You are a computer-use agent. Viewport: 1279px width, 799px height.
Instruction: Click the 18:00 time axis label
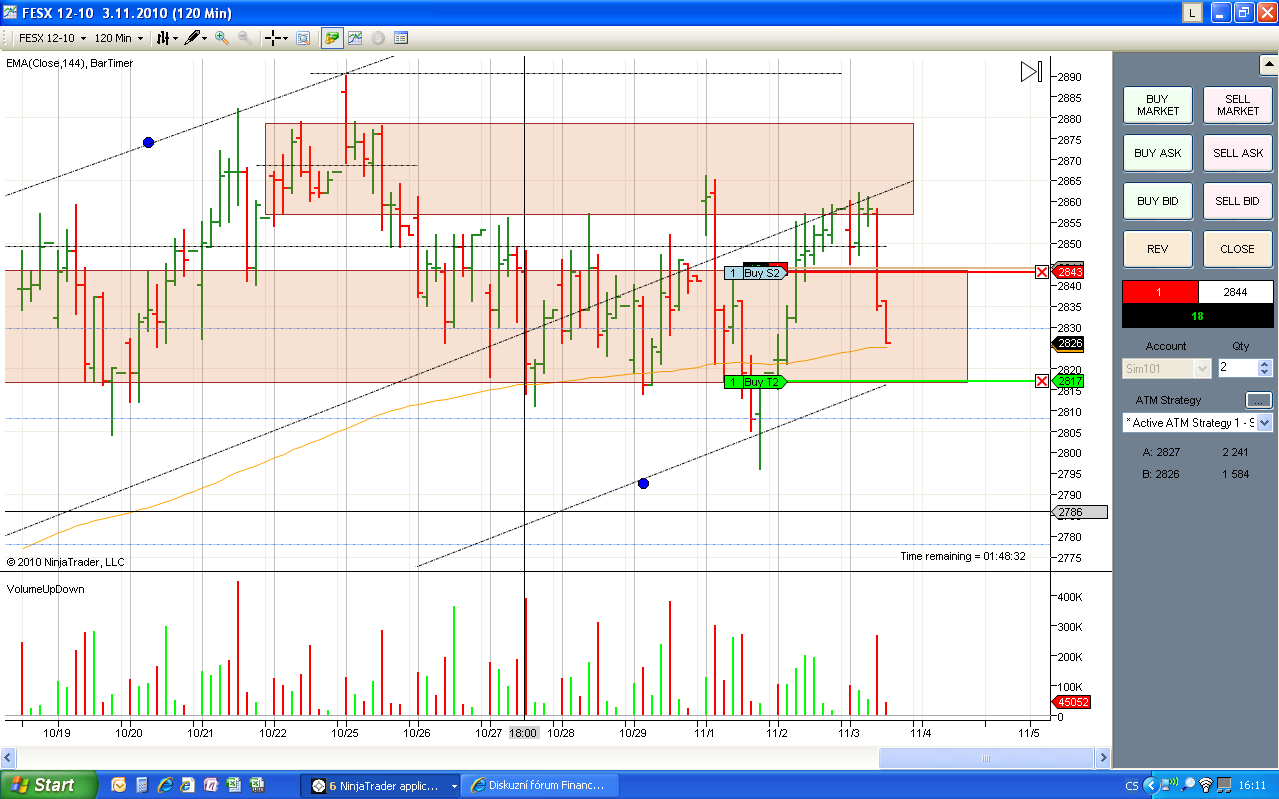click(x=523, y=733)
